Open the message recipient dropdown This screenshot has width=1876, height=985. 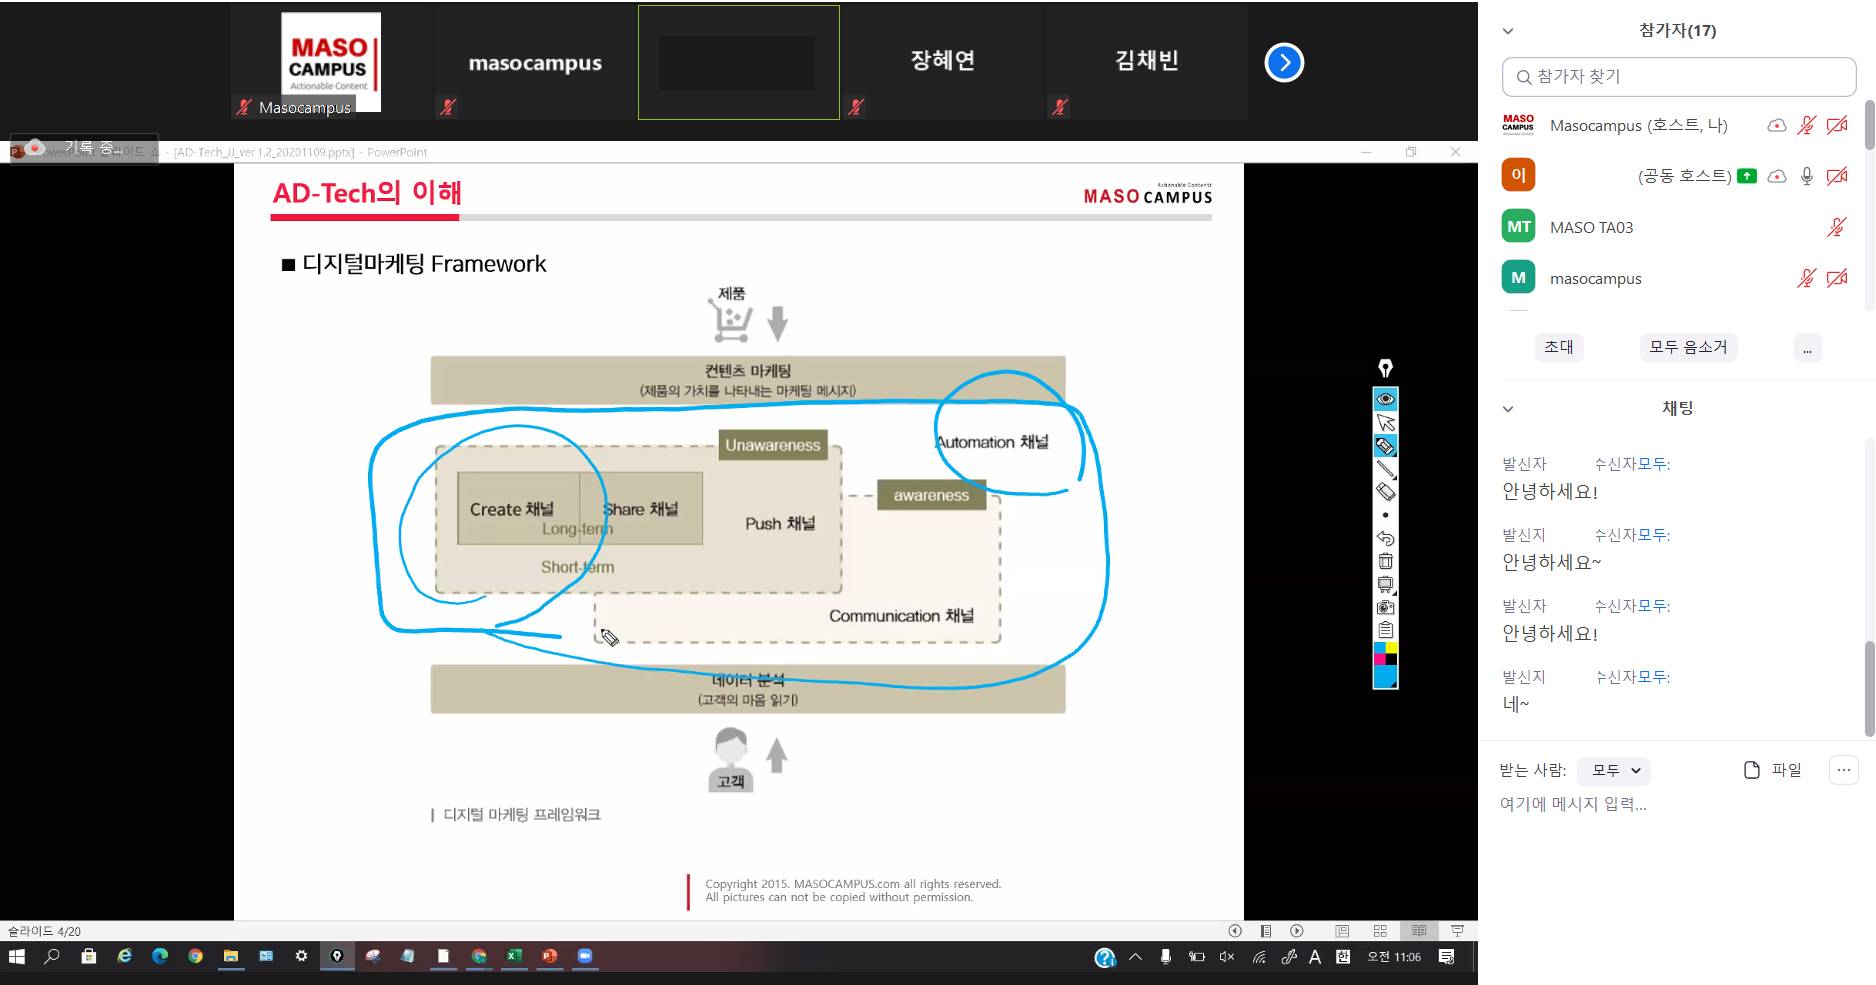[x=1614, y=770]
